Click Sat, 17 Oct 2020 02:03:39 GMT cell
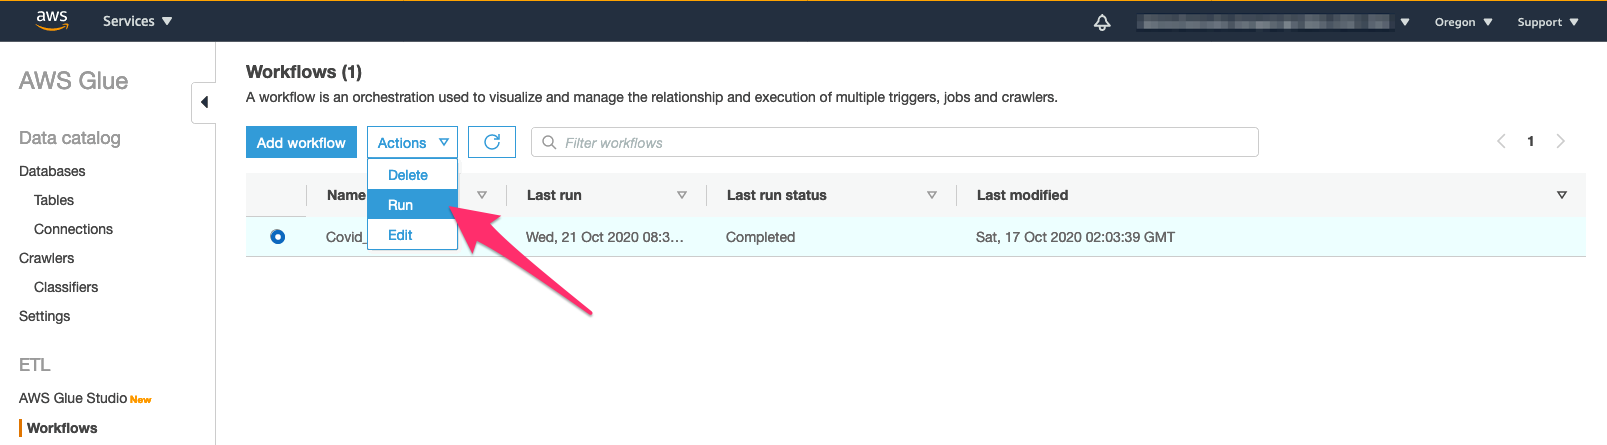The width and height of the screenshot is (1607, 445). pyautogui.click(x=1075, y=237)
